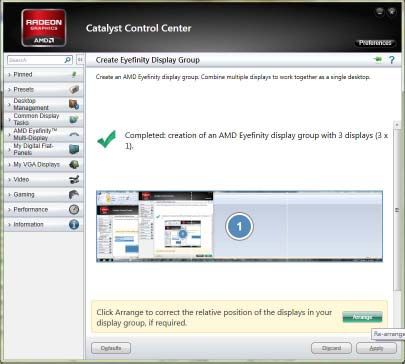405x364 pixels.
Task: Open Common Display Tasks item
Action: [x=43, y=119]
